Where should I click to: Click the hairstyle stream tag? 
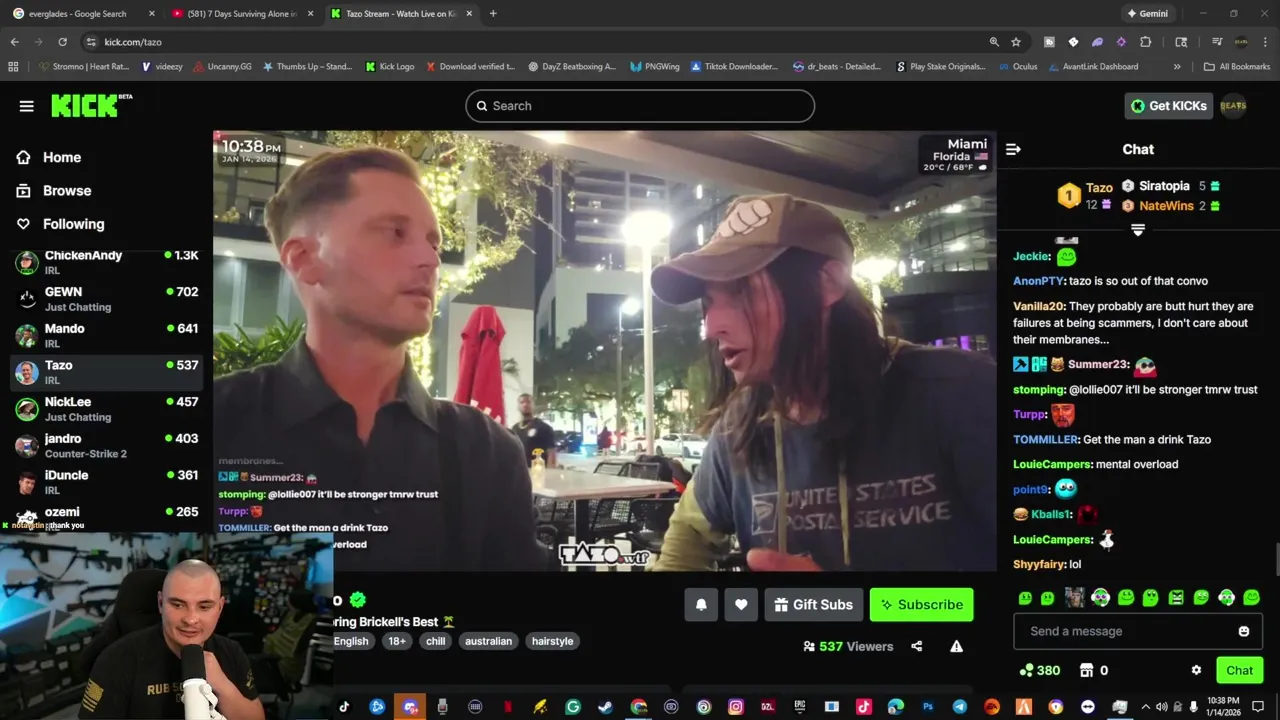click(552, 641)
